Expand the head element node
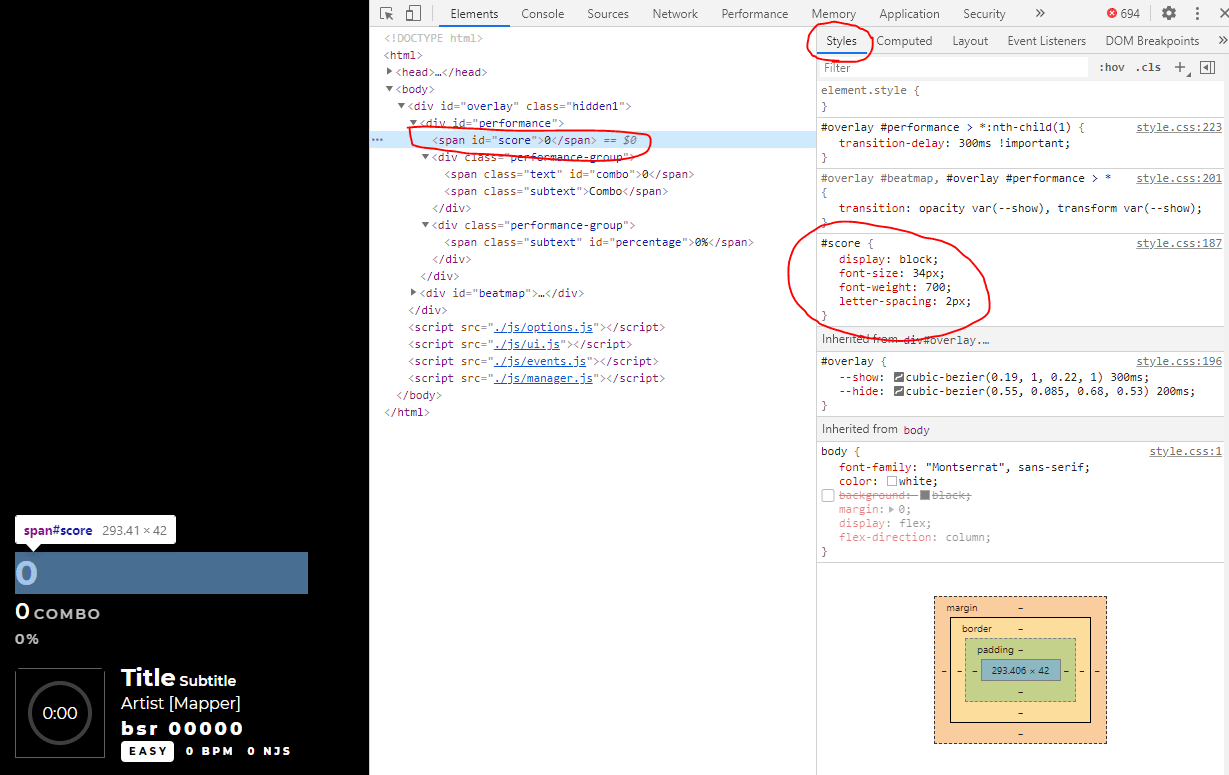The width and height of the screenshot is (1229, 775). tap(390, 72)
